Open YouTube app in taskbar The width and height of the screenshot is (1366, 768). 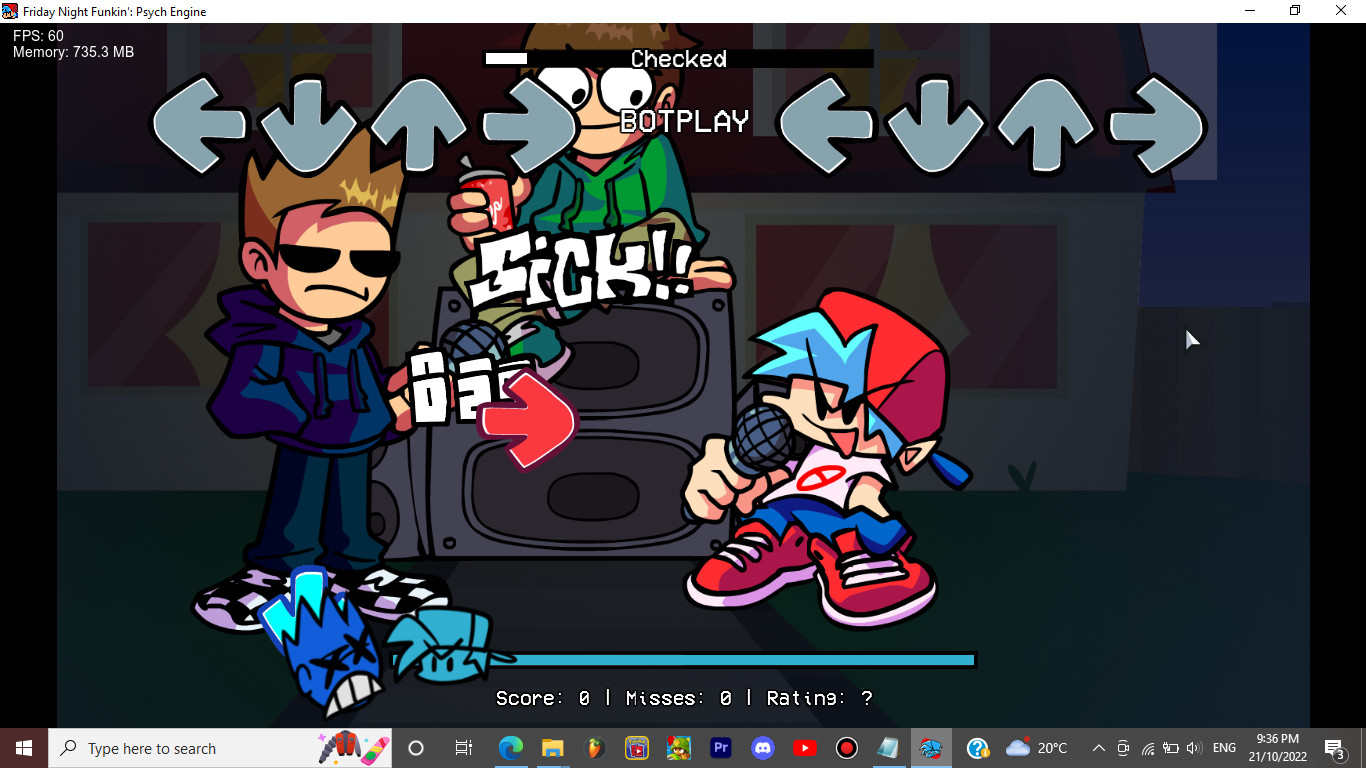805,748
